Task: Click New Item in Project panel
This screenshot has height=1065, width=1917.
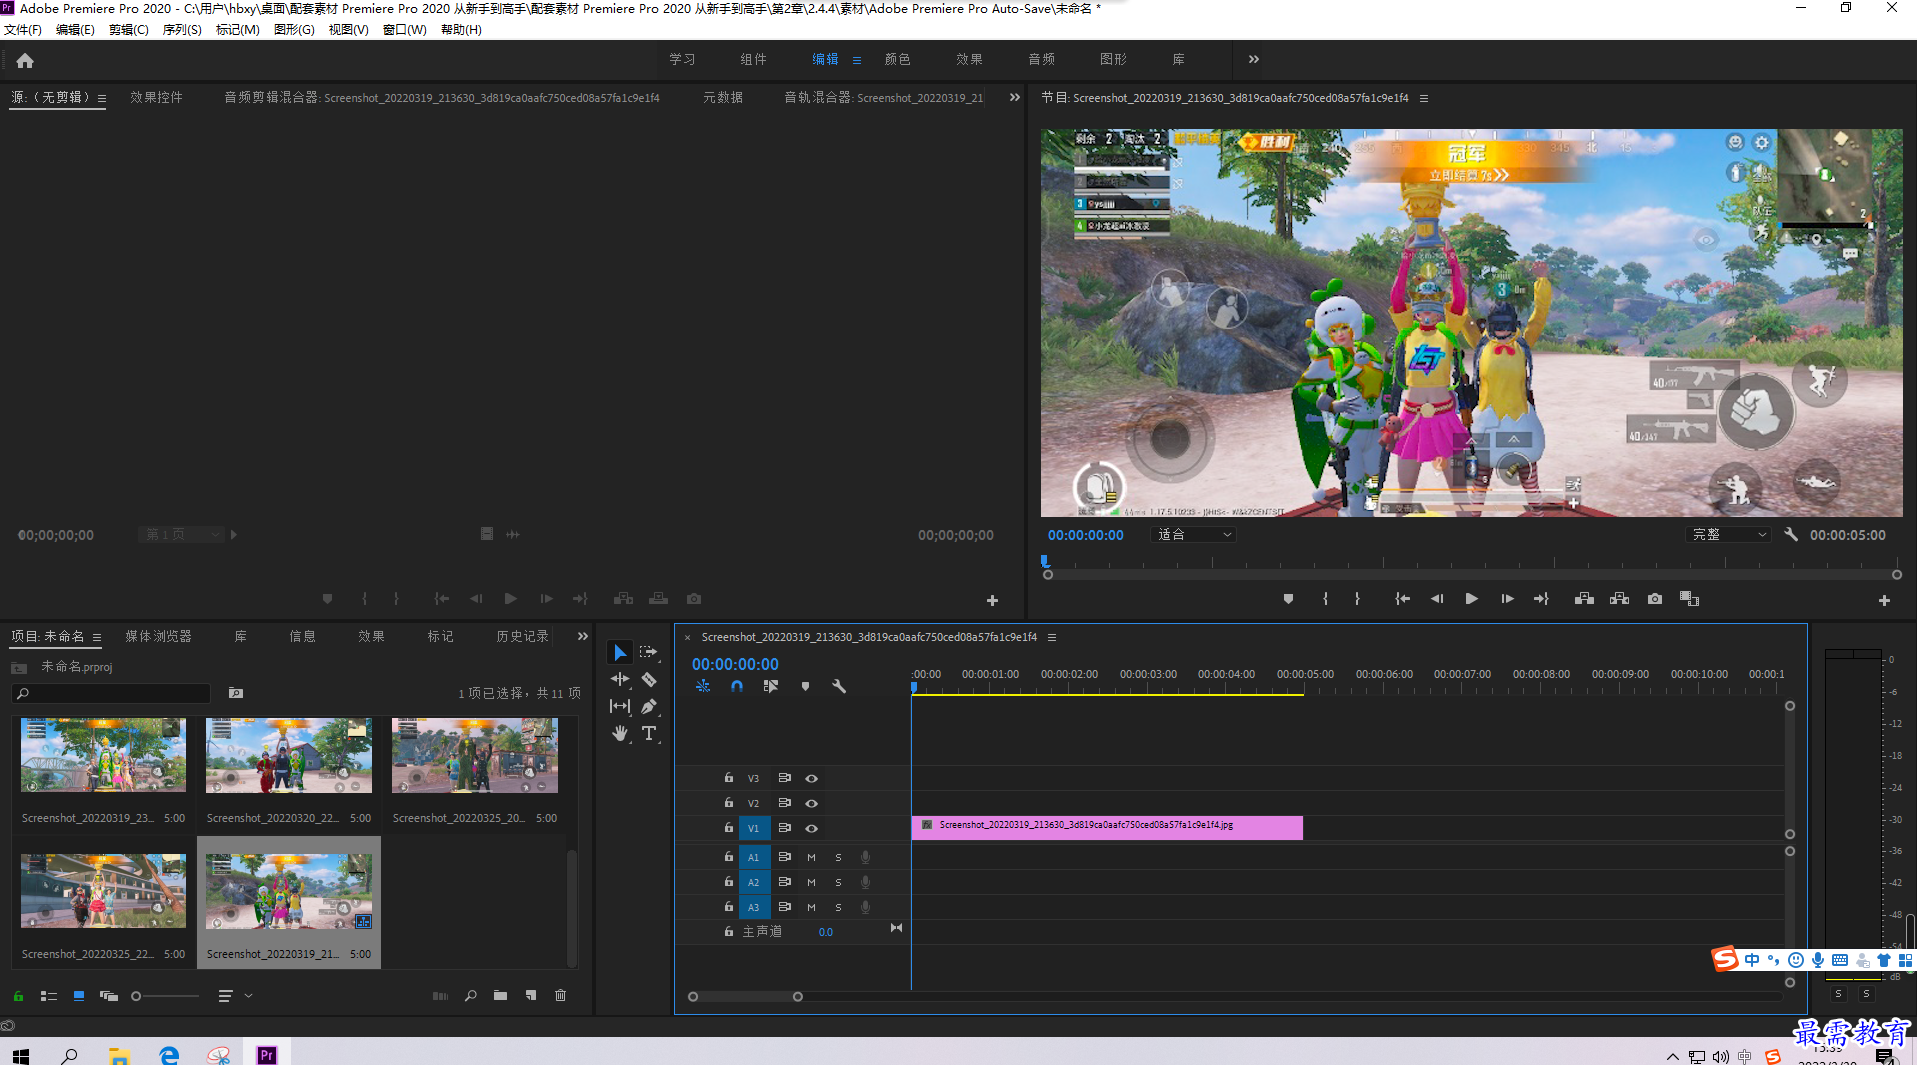Action: (x=531, y=996)
